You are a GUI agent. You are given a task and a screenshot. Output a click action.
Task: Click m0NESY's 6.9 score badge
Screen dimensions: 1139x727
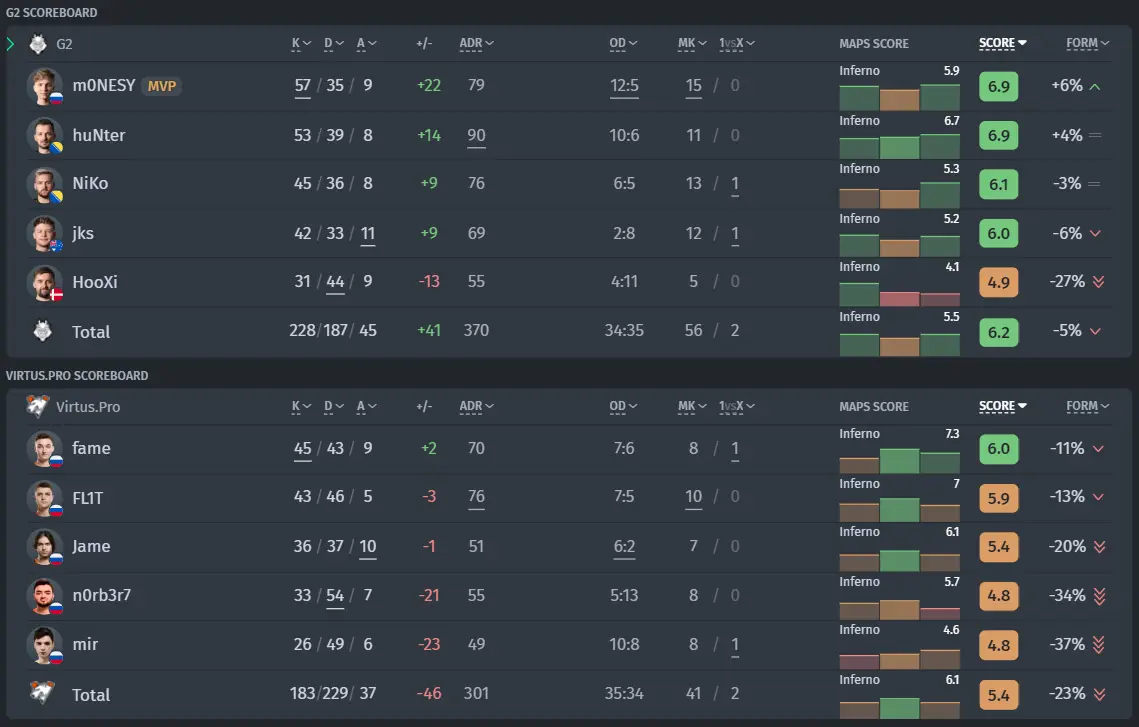point(998,86)
